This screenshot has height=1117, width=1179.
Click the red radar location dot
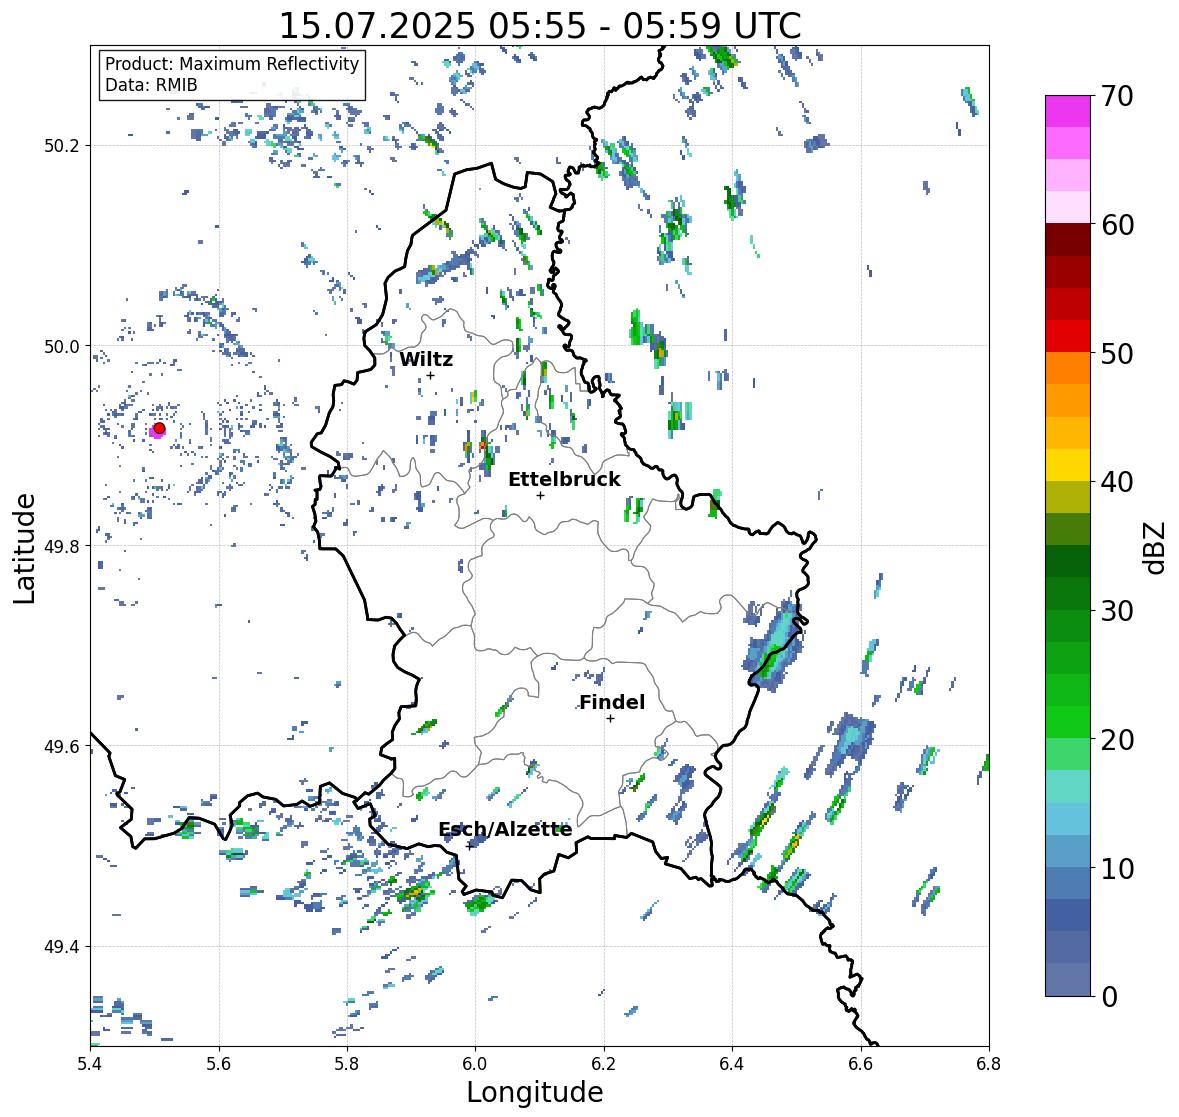[159, 428]
